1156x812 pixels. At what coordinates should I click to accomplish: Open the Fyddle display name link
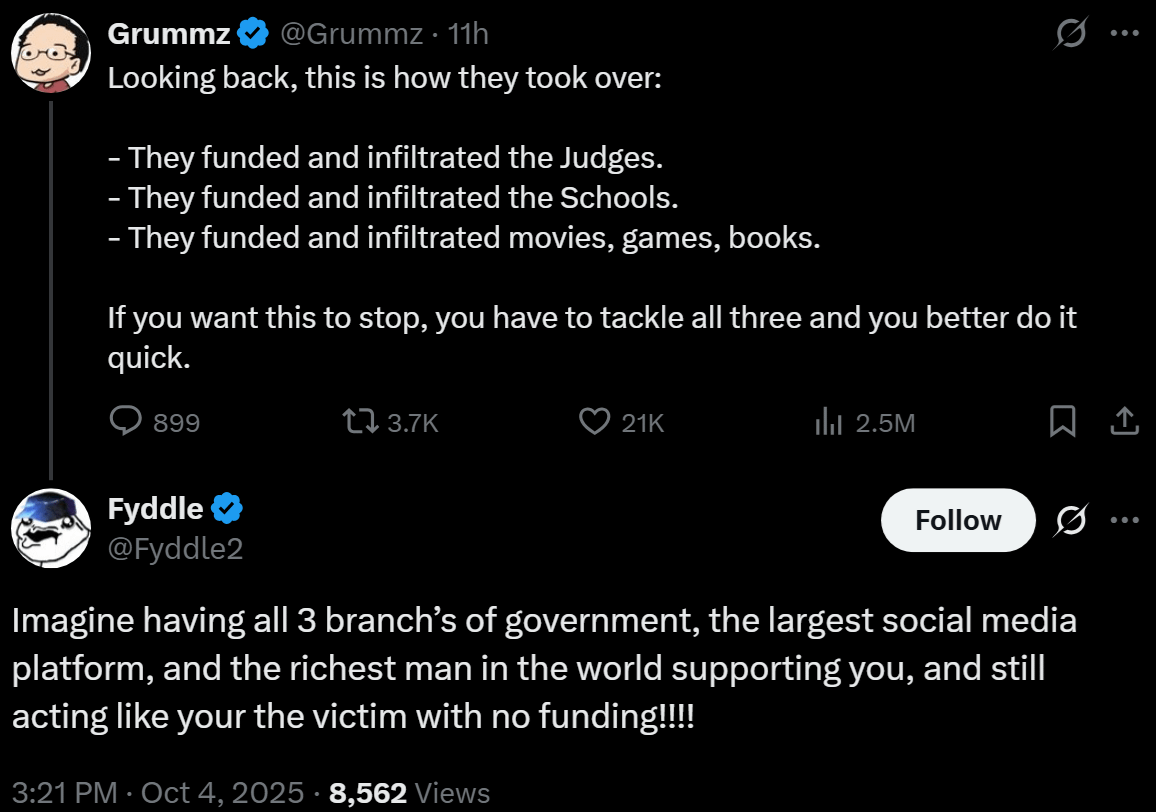[155, 509]
